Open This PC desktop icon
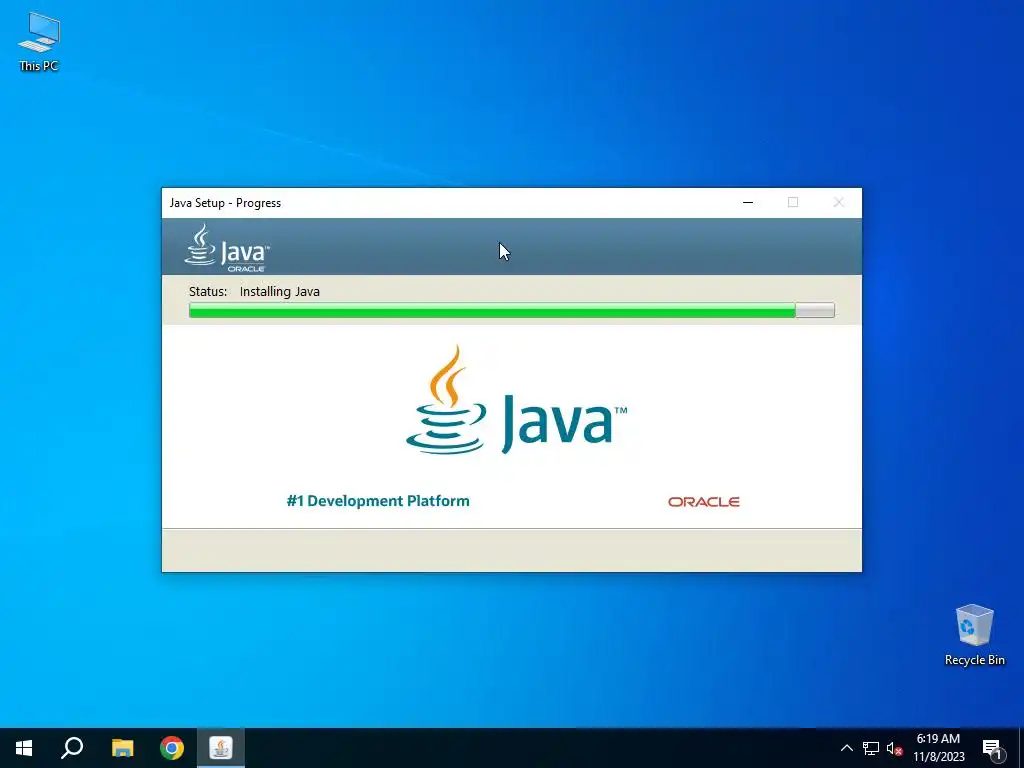Image resolution: width=1024 pixels, height=768 pixels. [39, 42]
